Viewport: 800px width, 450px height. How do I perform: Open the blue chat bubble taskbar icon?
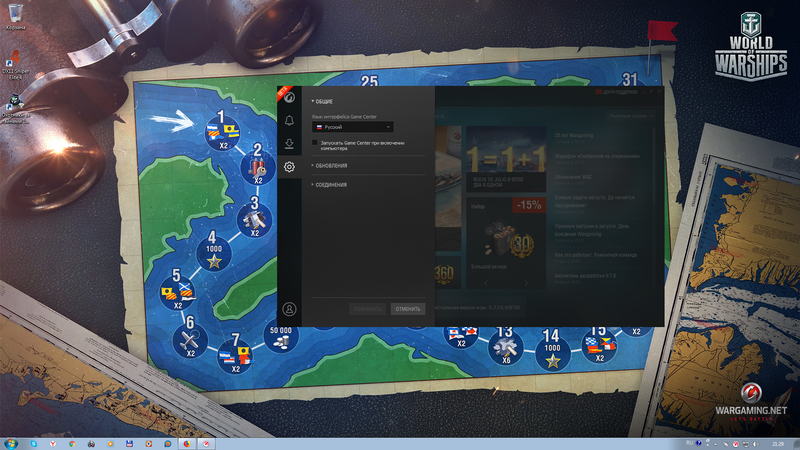(168, 444)
